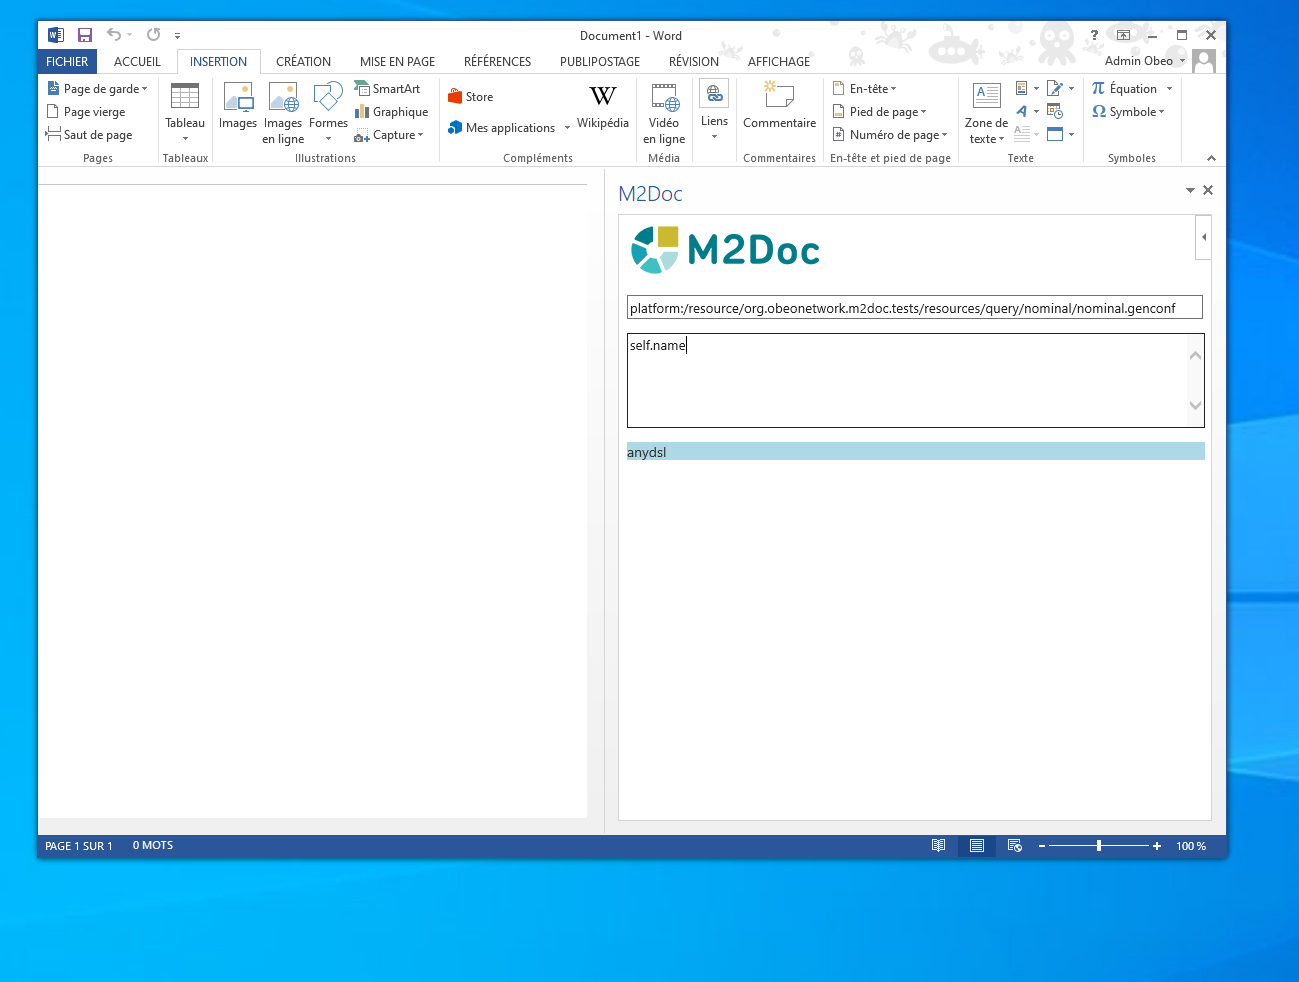Insert a Vidéo en ligne
This screenshot has width=1299, height=982.
(x=664, y=113)
